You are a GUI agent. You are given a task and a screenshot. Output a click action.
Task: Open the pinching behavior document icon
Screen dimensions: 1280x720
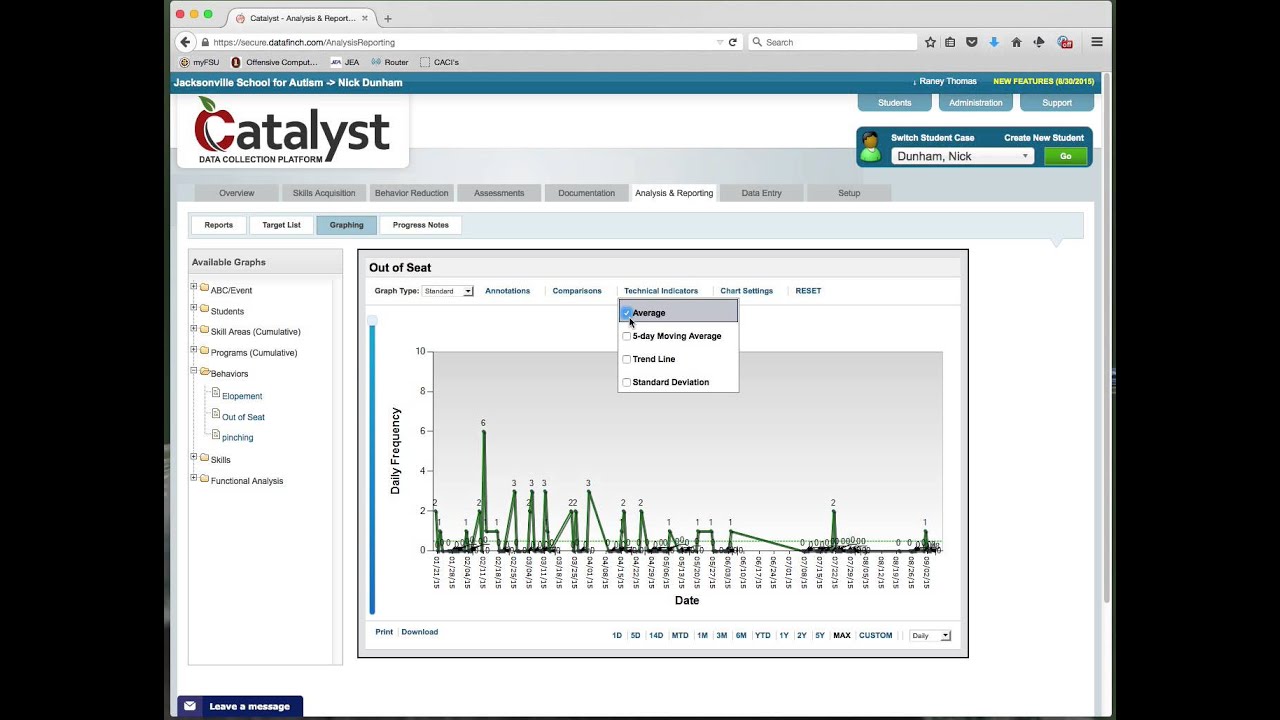click(215, 435)
